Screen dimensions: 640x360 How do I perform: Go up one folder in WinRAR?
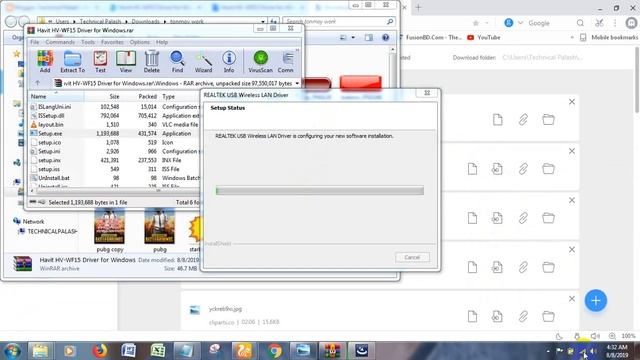[x=38, y=83]
